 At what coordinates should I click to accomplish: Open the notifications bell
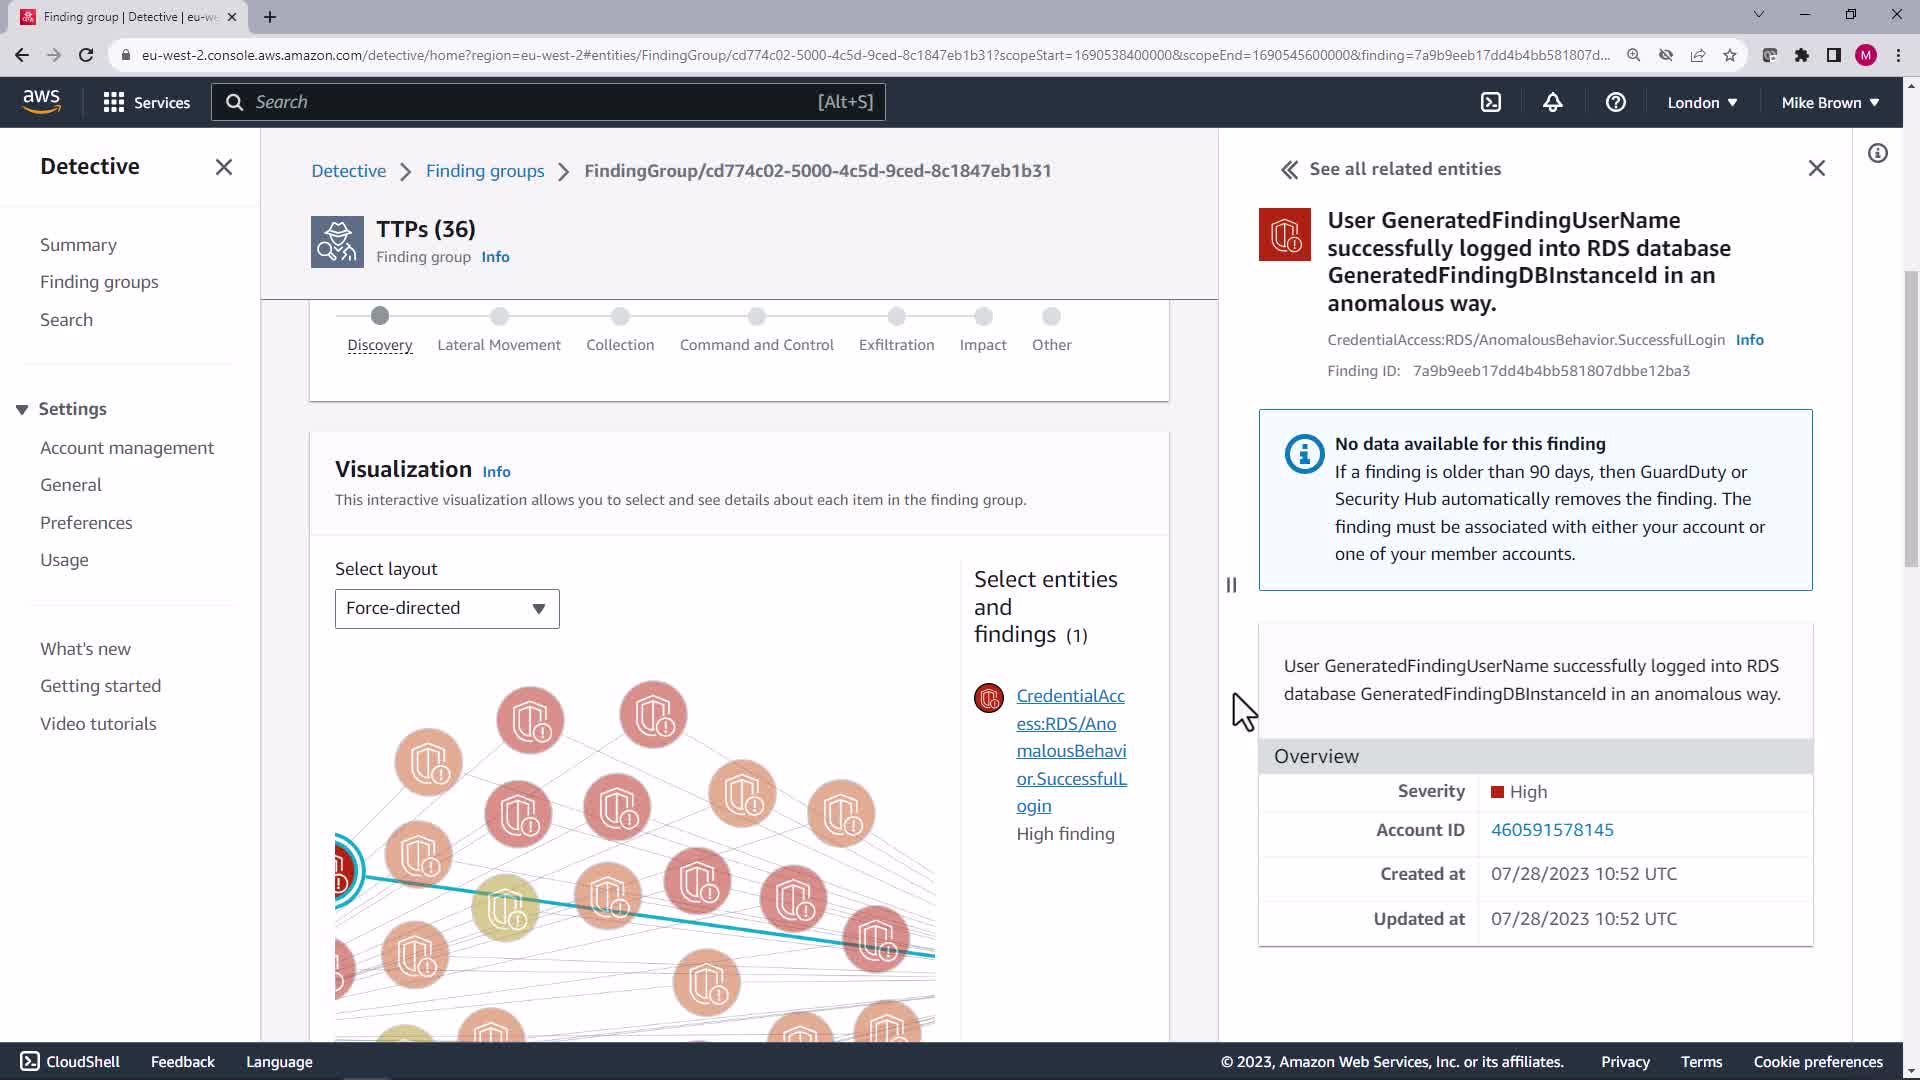click(1552, 102)
